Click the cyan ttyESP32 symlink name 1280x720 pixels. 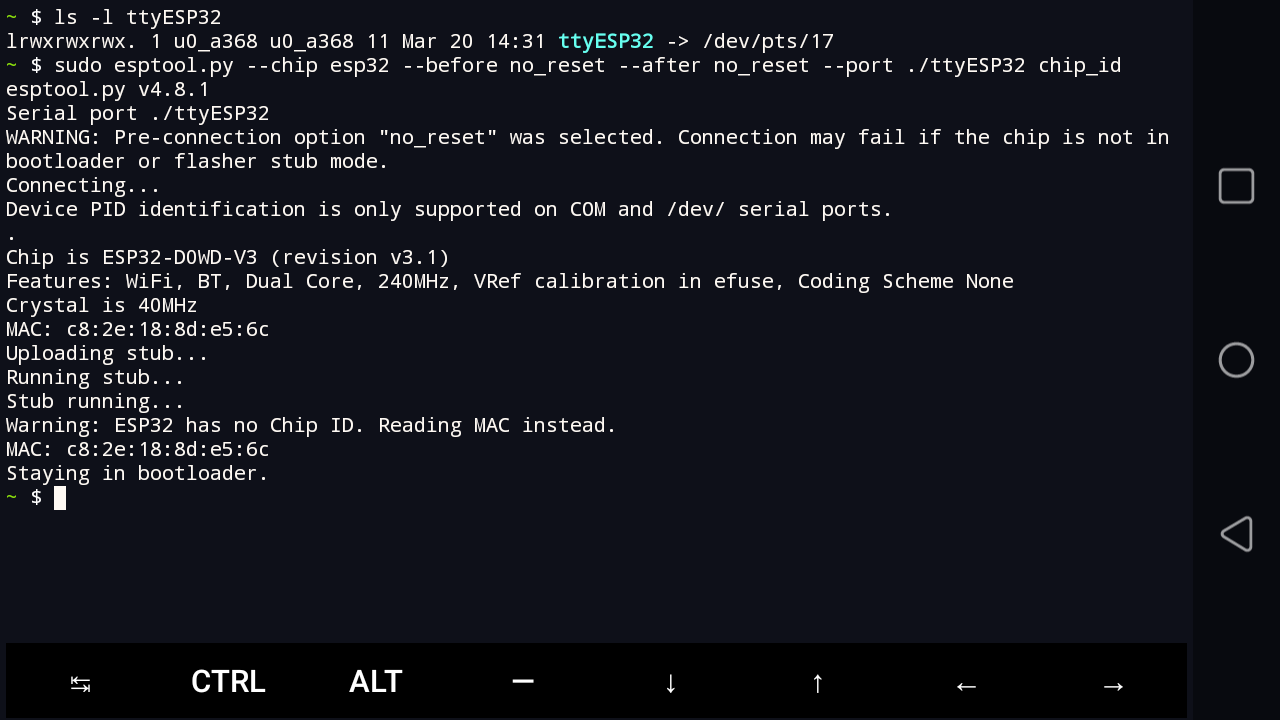[x=605, y=41]
